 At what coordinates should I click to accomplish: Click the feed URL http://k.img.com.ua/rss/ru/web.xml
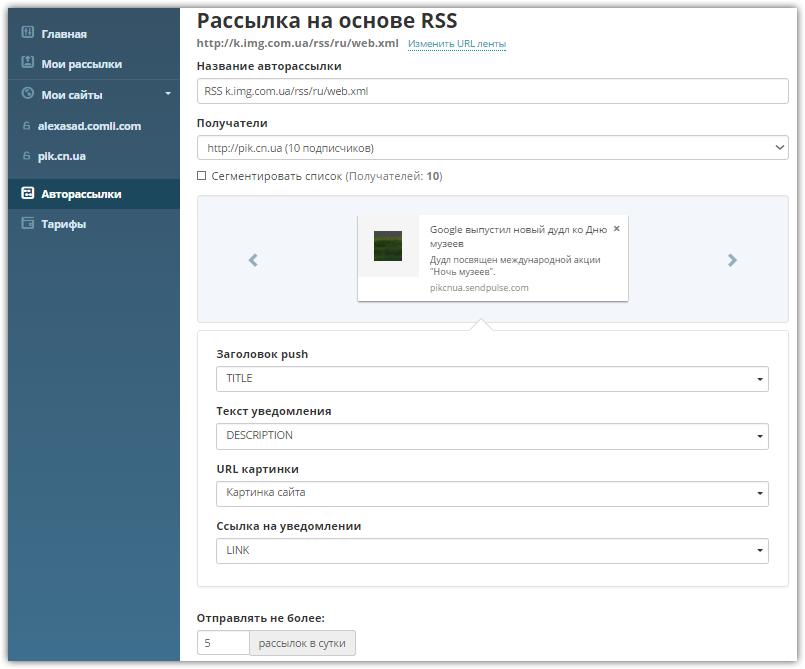298,43
